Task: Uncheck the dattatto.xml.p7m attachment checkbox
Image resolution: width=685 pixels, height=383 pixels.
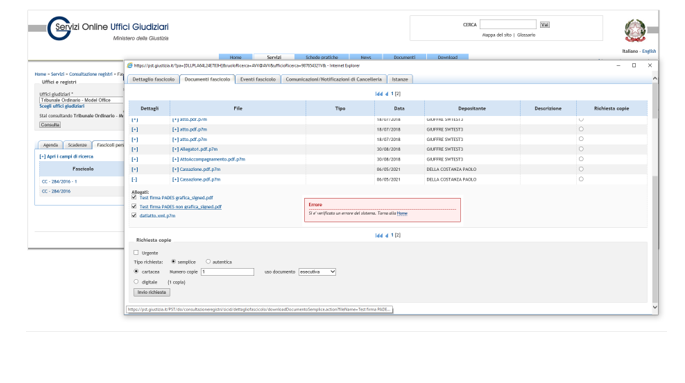Action: click(134, 215)
